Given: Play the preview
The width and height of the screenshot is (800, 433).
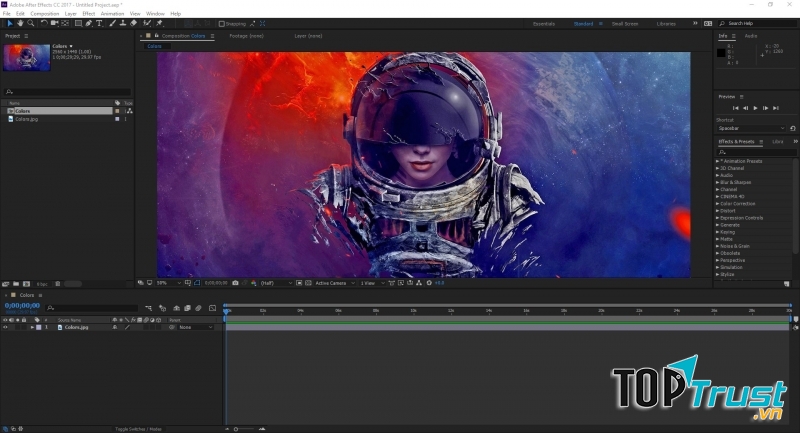Looking at the screenshot, I should coord(756,108).
